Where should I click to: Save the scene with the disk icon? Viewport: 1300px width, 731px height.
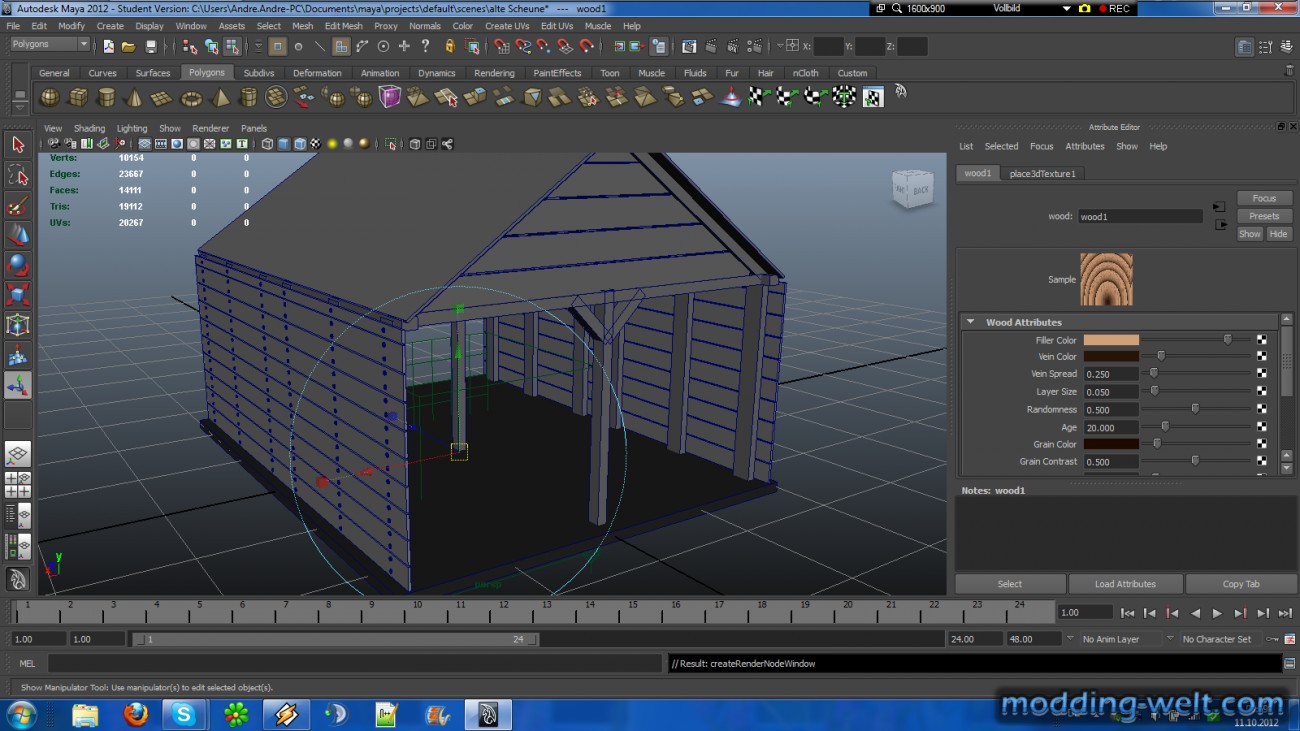[151, 46]
